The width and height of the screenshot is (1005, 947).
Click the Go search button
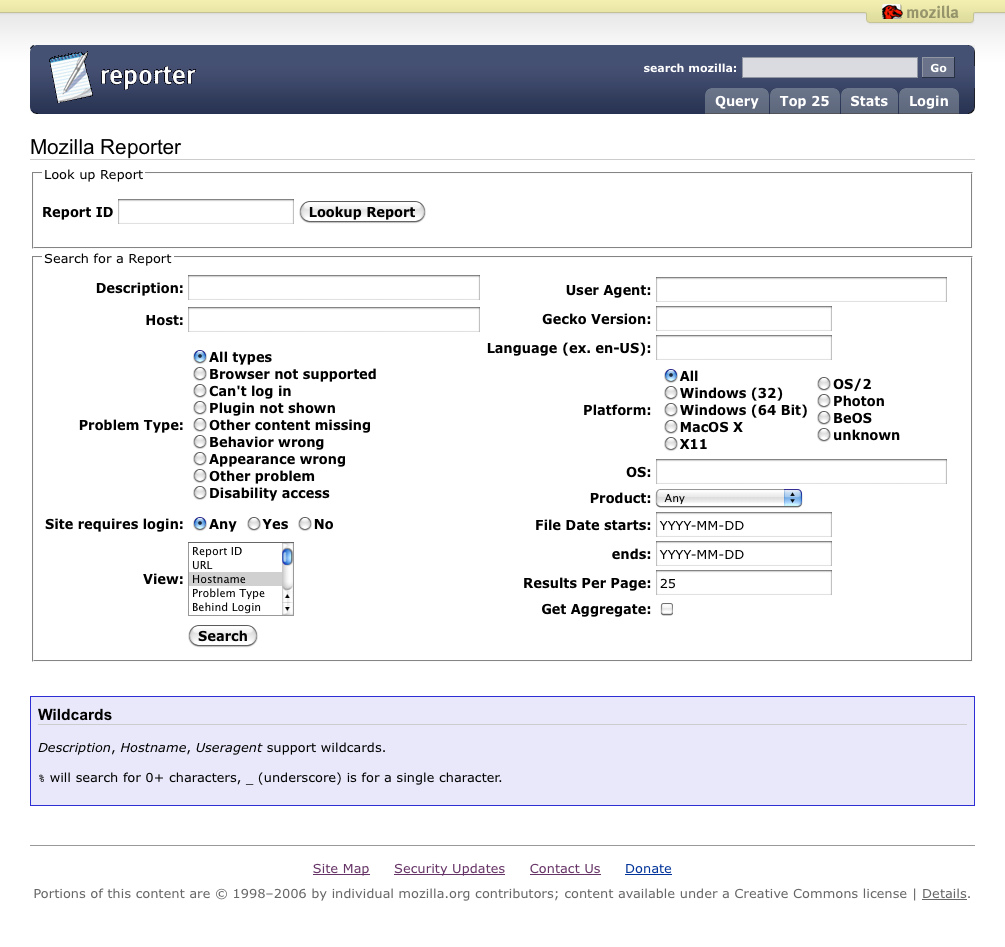(x=938, y=68)
